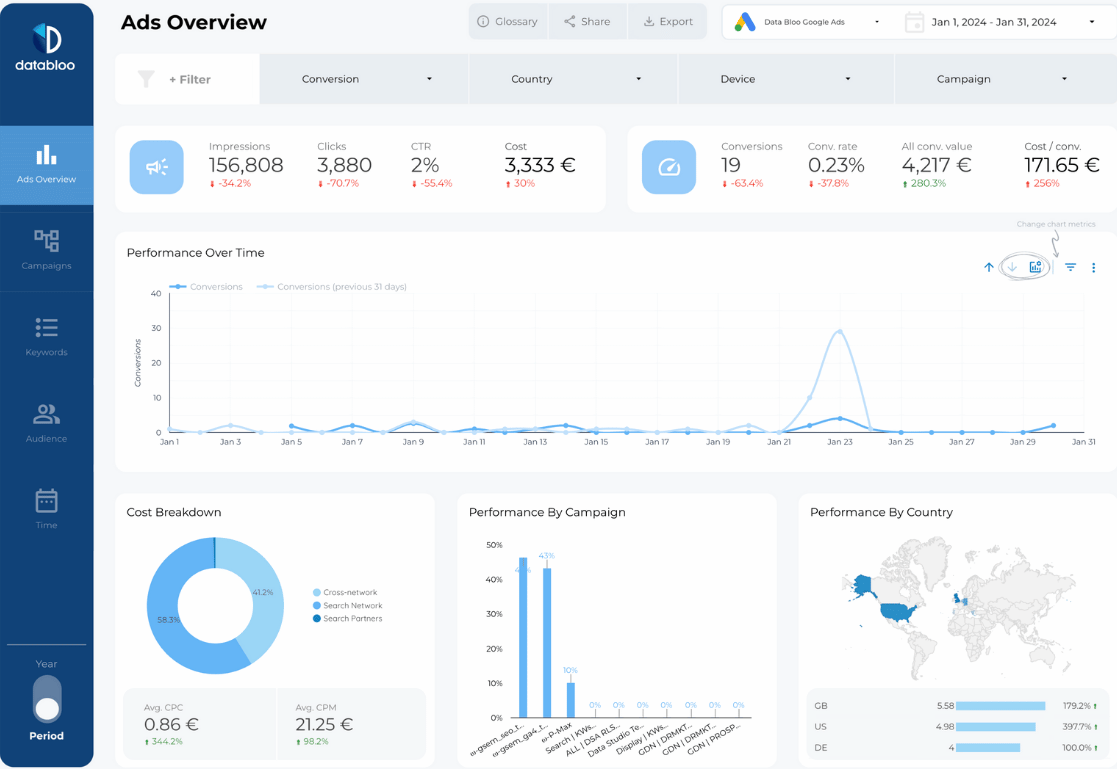Open the Country filter dropdown

point(573,79)
